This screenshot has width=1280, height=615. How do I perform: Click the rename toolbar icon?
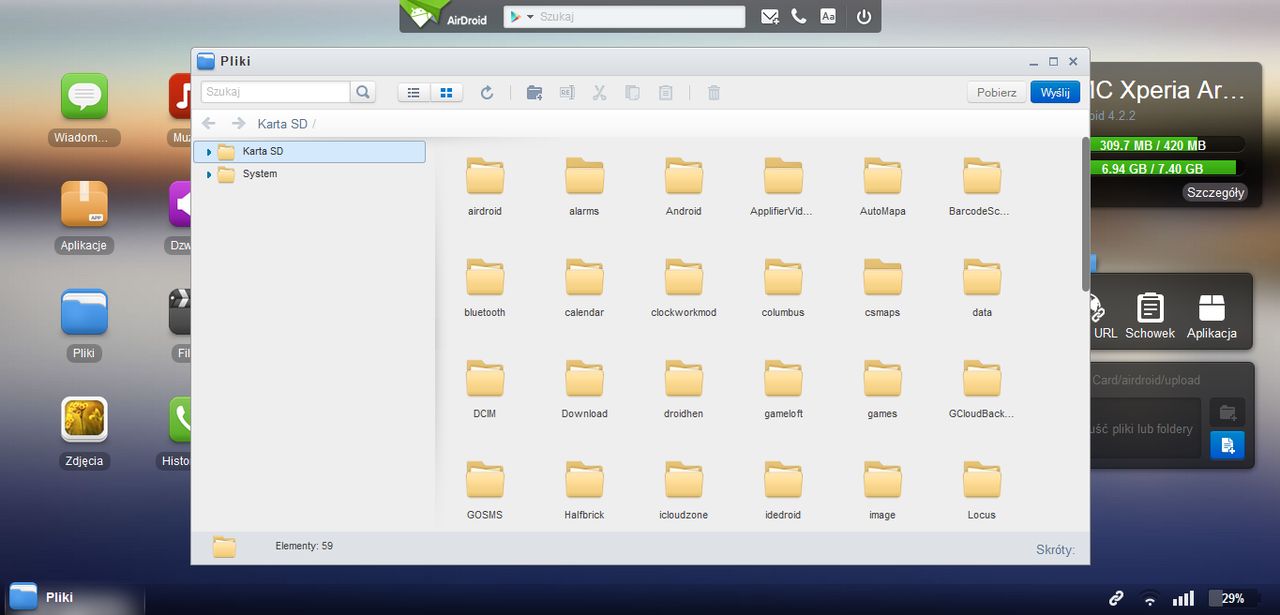(567, 92)
